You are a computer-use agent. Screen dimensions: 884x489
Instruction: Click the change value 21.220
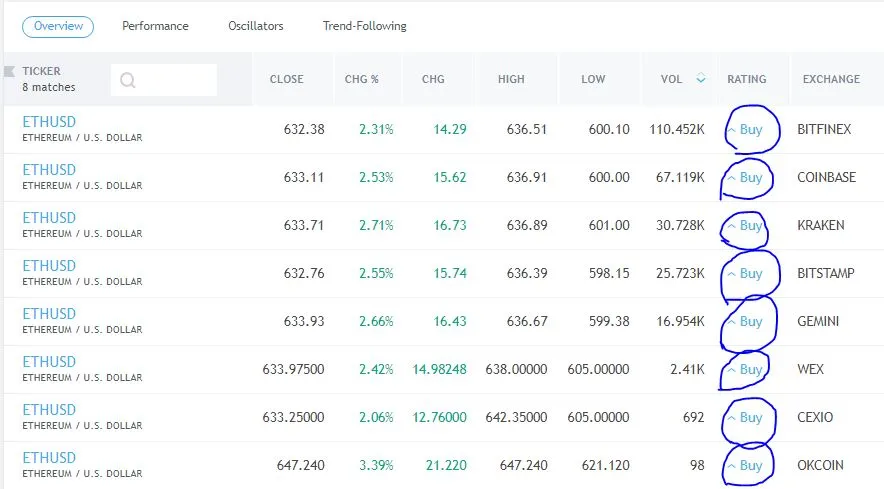point(446,465)
